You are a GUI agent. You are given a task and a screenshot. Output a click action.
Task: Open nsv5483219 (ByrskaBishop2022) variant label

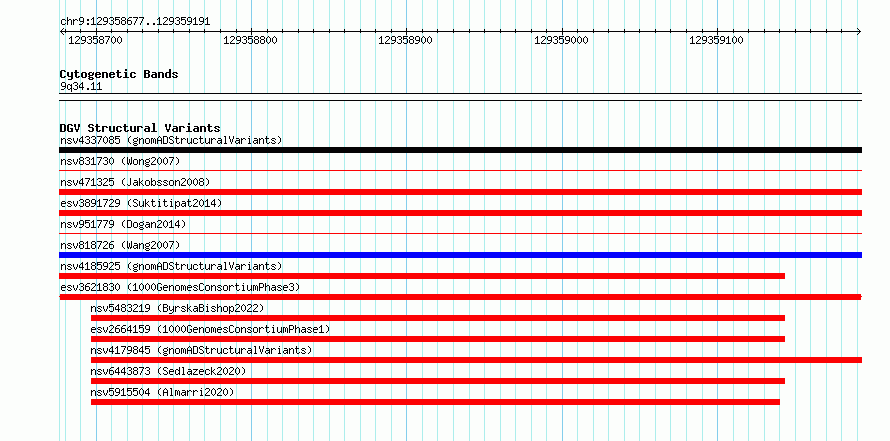[177, 308]
